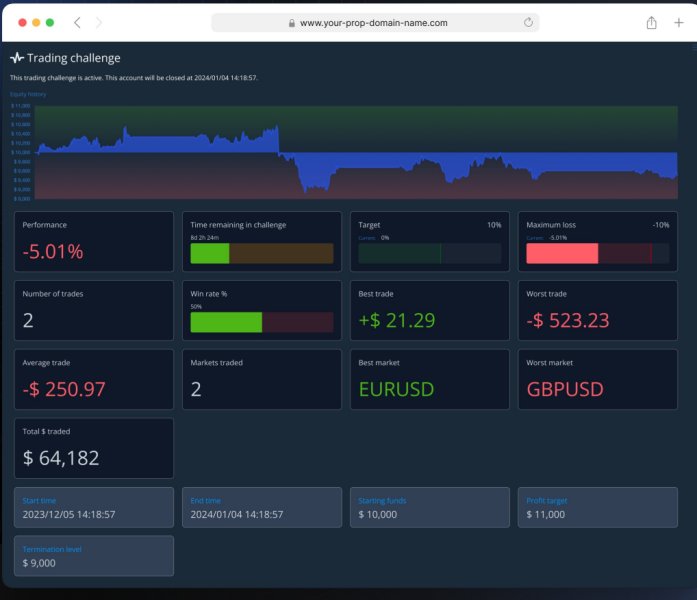This screenshot has width=697, height=600.
Task: Reload the page with the refresh icon
Action: click(528, 22)
